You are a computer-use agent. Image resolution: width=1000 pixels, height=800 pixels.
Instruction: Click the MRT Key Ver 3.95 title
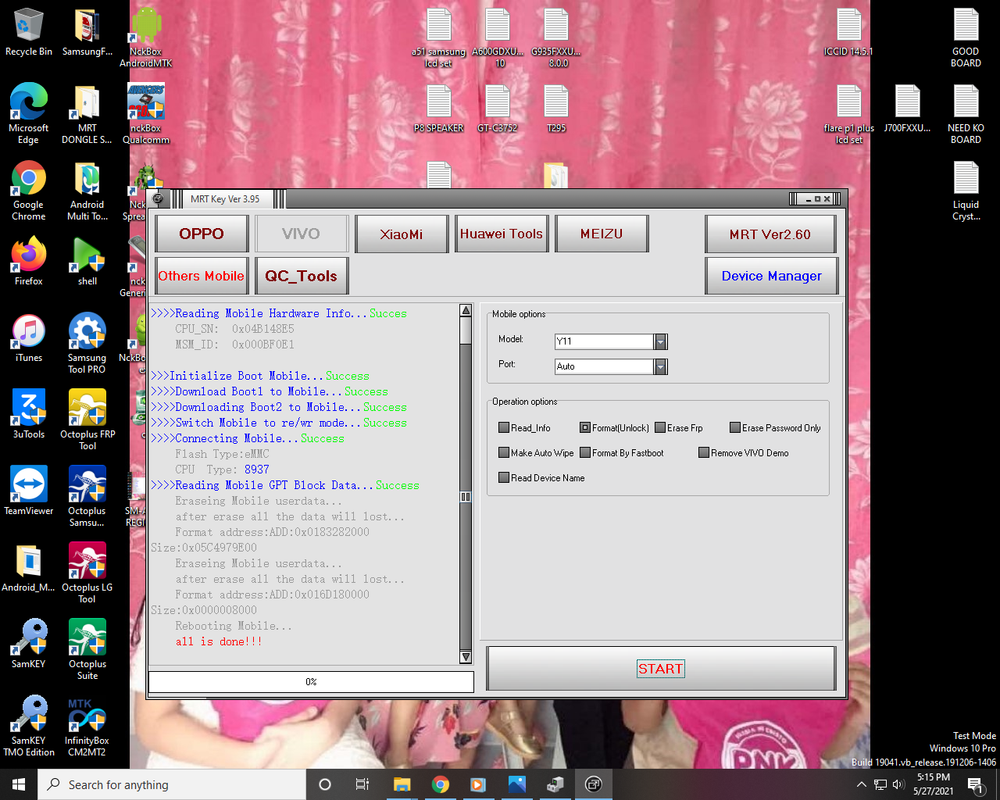pos(225,199)
